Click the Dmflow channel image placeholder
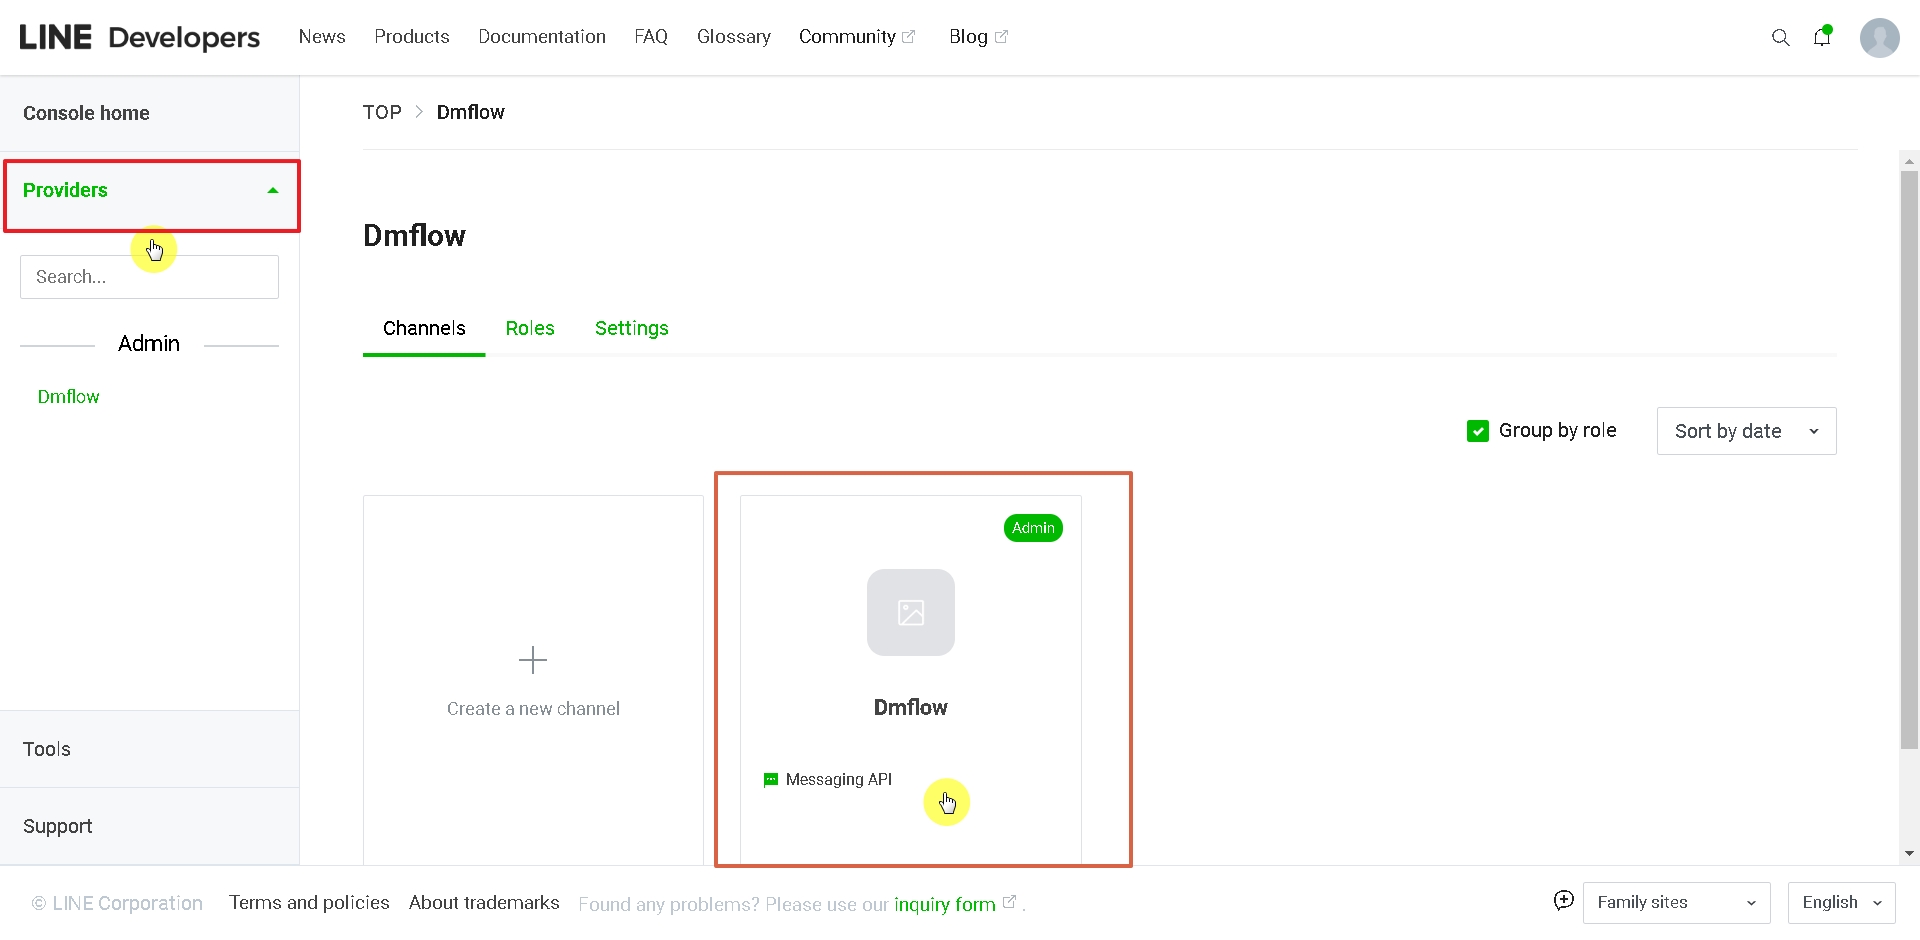 click(910, 612)
